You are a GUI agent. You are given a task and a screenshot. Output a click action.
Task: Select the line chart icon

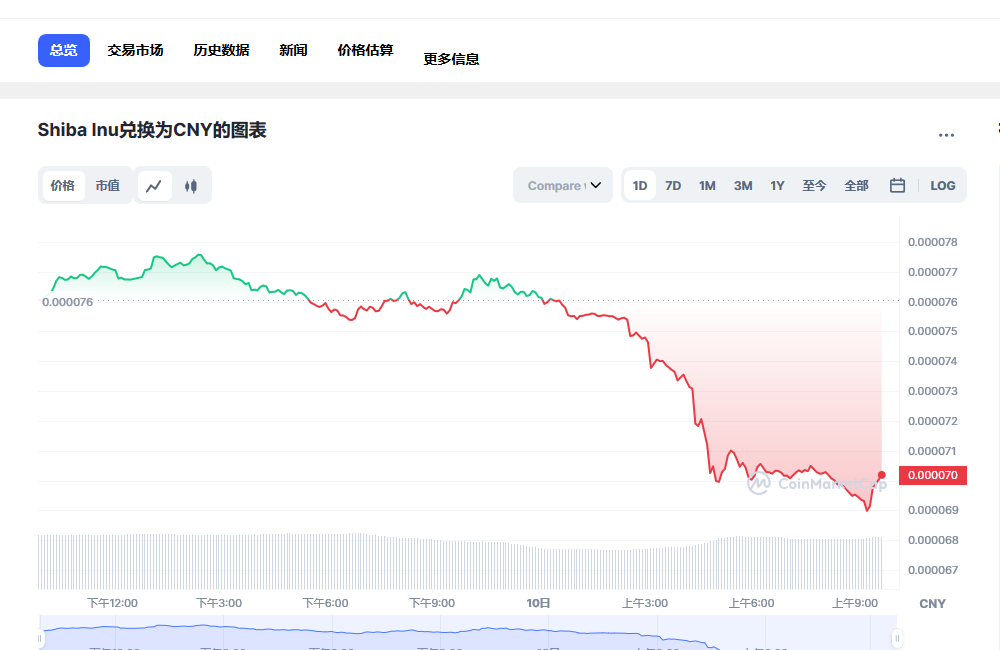154,185
